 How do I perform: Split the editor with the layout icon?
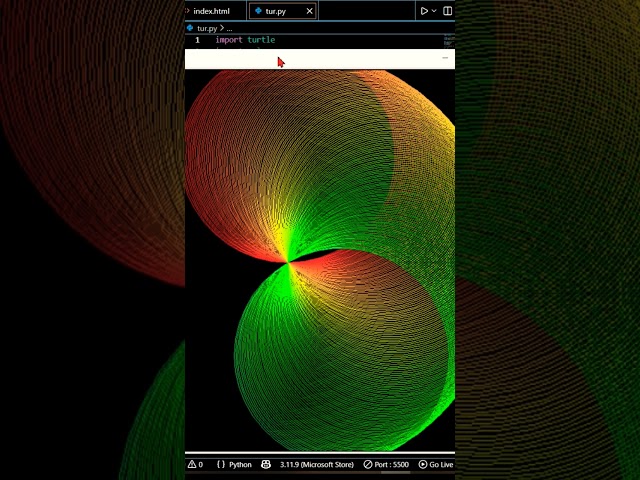tap(447, 11)
